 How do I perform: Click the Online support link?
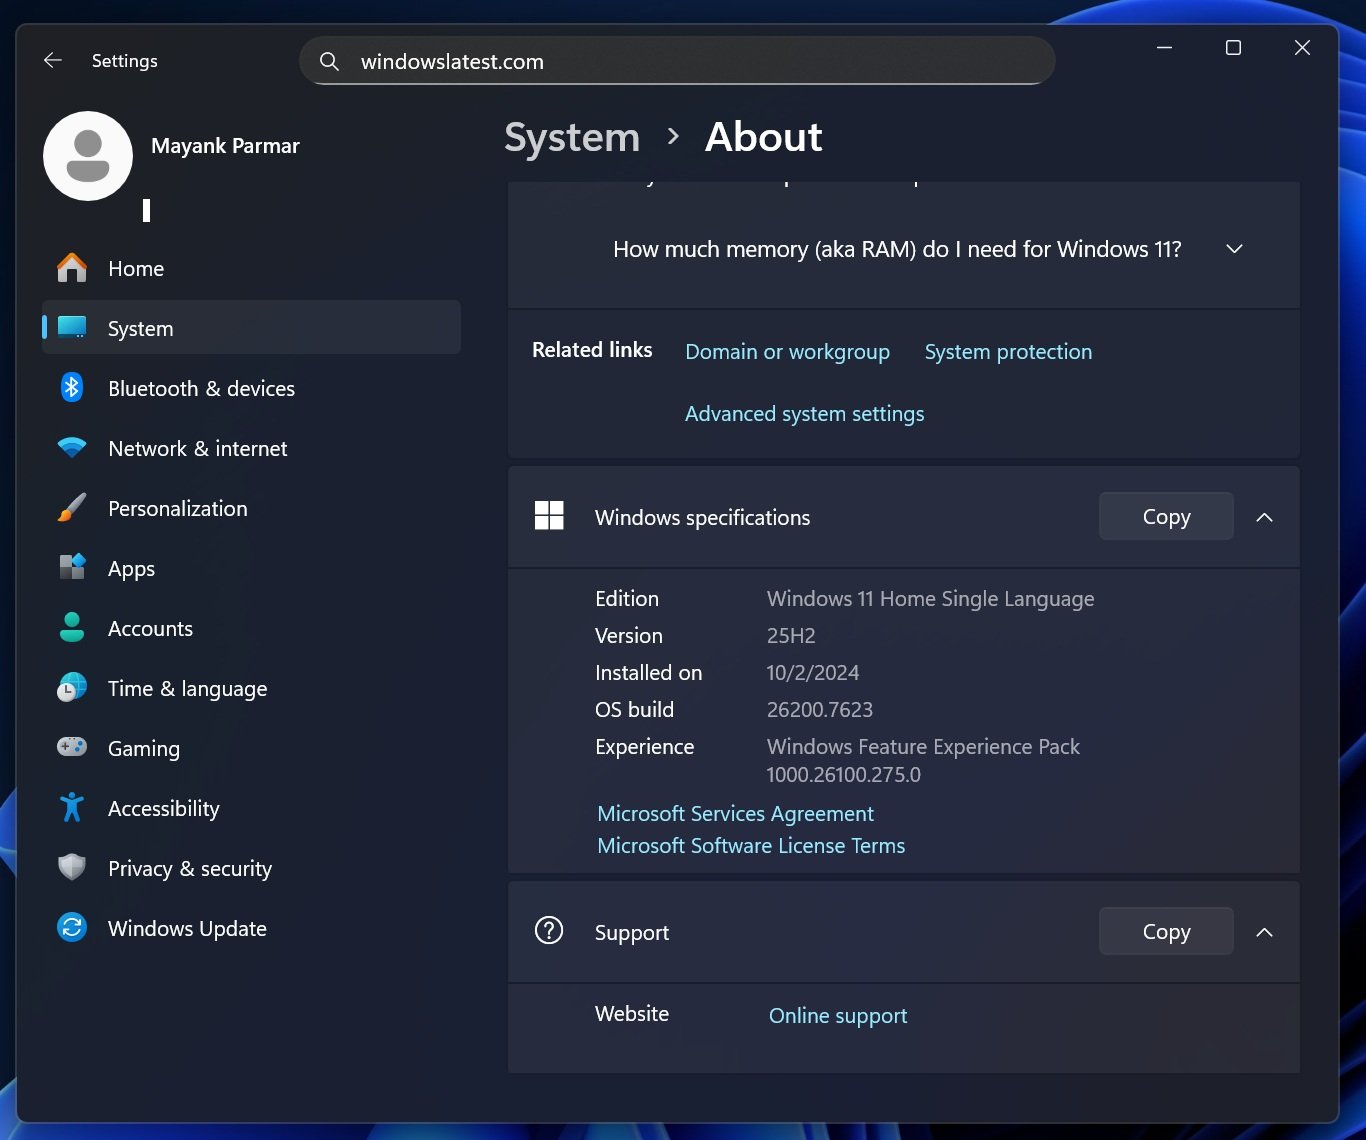coord(837,1015)
